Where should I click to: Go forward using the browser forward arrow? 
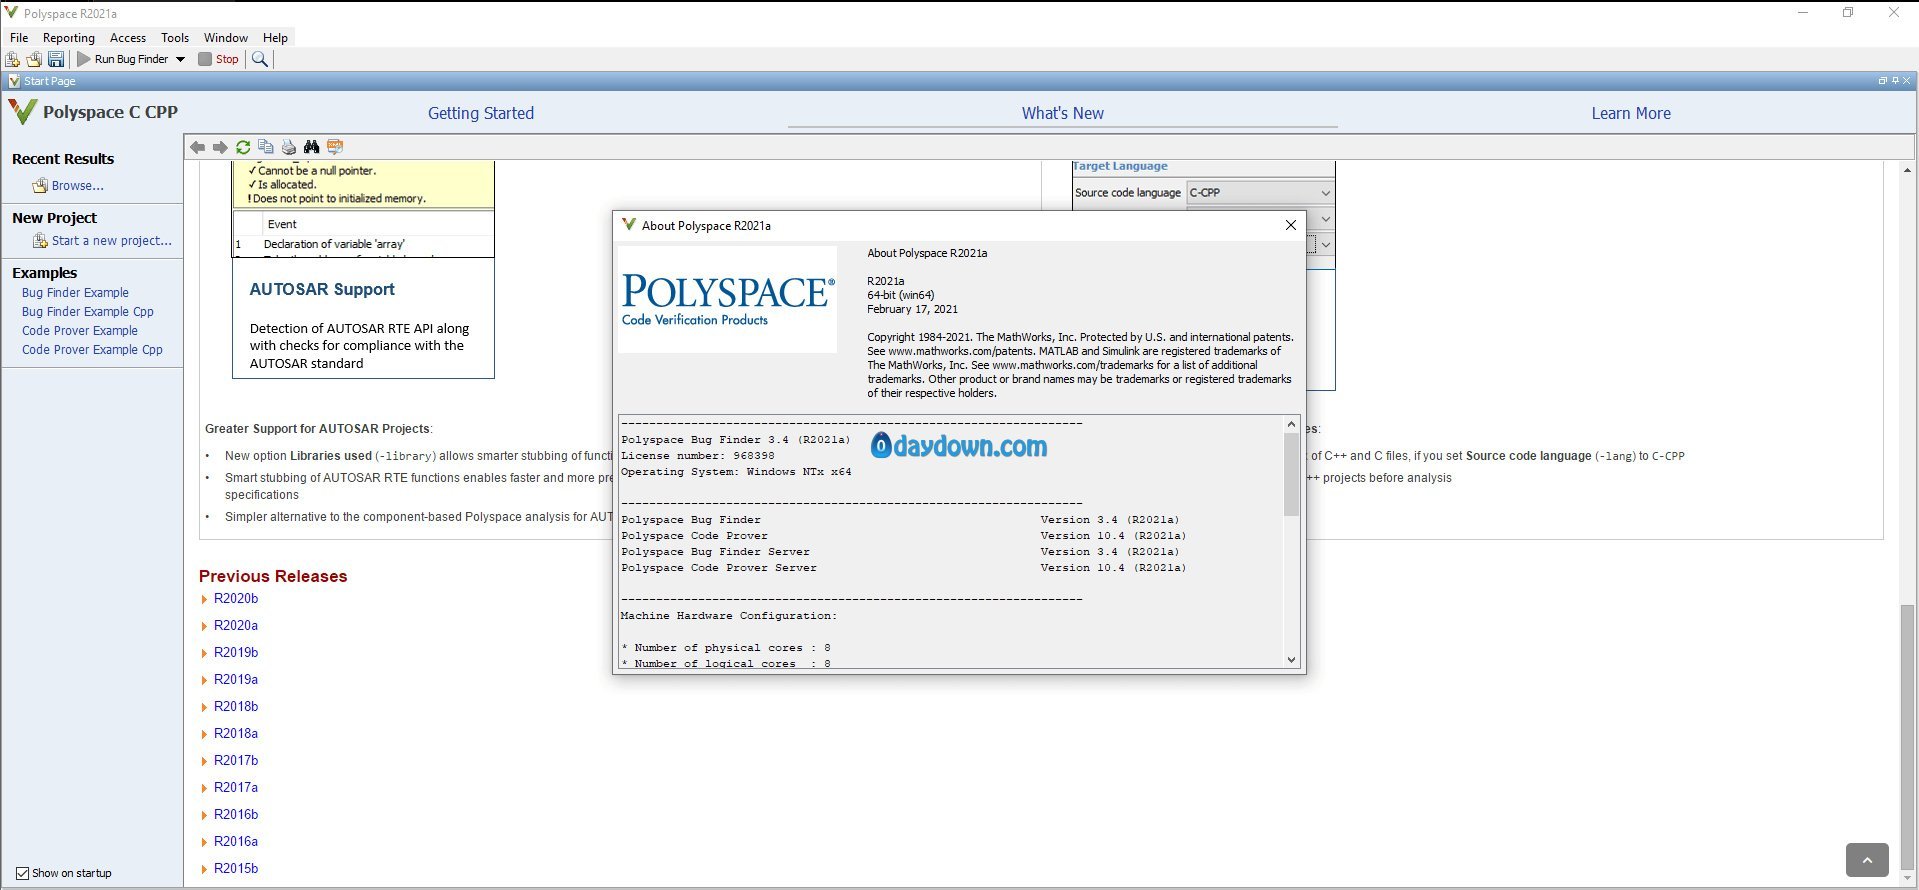(x=220, y=147)
